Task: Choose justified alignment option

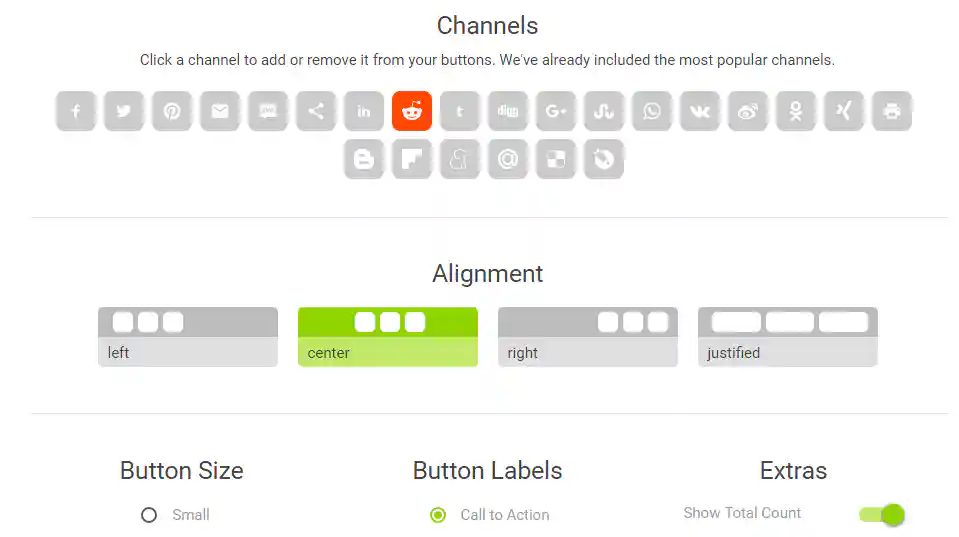Action: click(788, 337)
